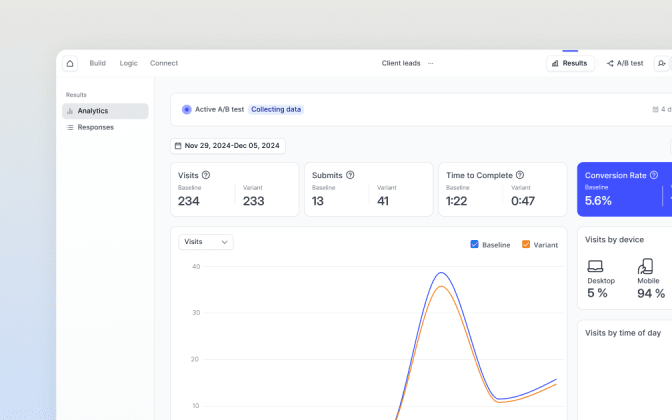Switch to the Logic tab
This screenshot has width=672, height=420.
129,63
